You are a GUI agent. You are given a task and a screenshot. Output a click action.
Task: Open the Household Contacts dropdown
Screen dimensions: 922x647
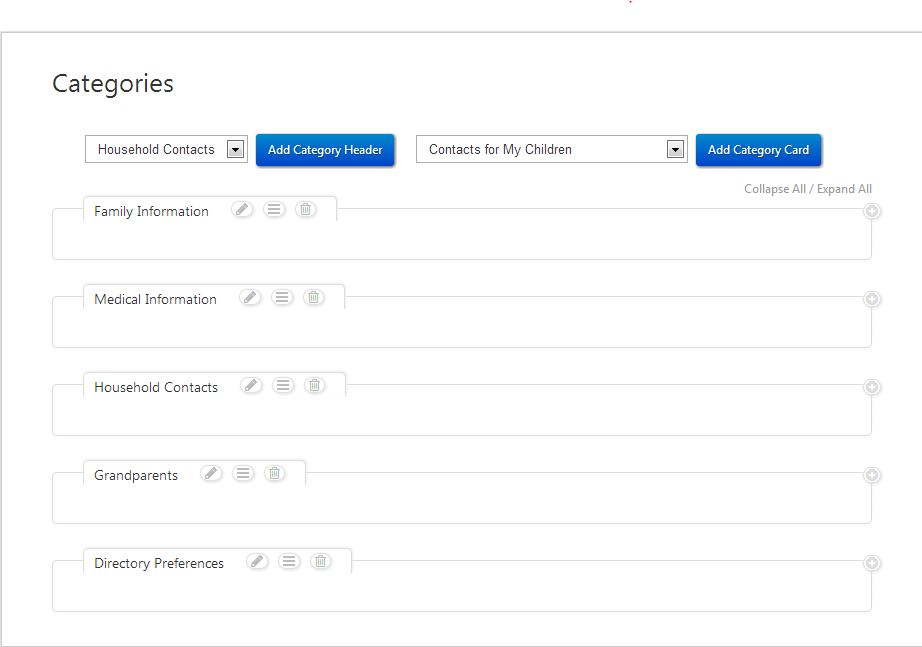[x=235, y=149]
